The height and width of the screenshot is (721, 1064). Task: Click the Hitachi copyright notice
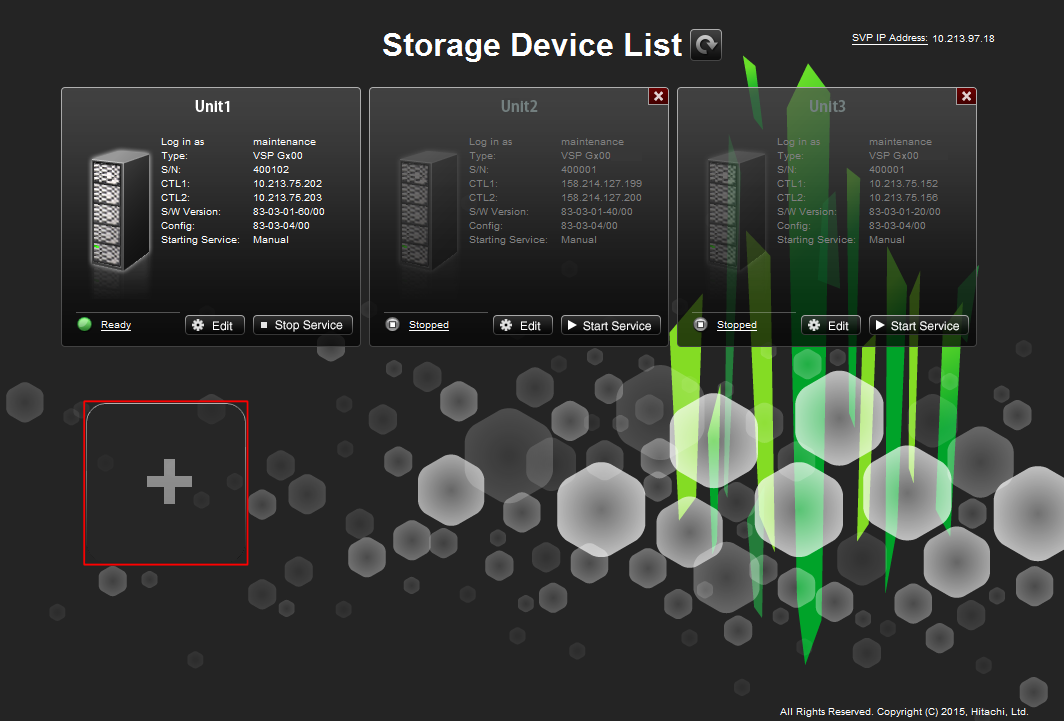coord(904,712)
